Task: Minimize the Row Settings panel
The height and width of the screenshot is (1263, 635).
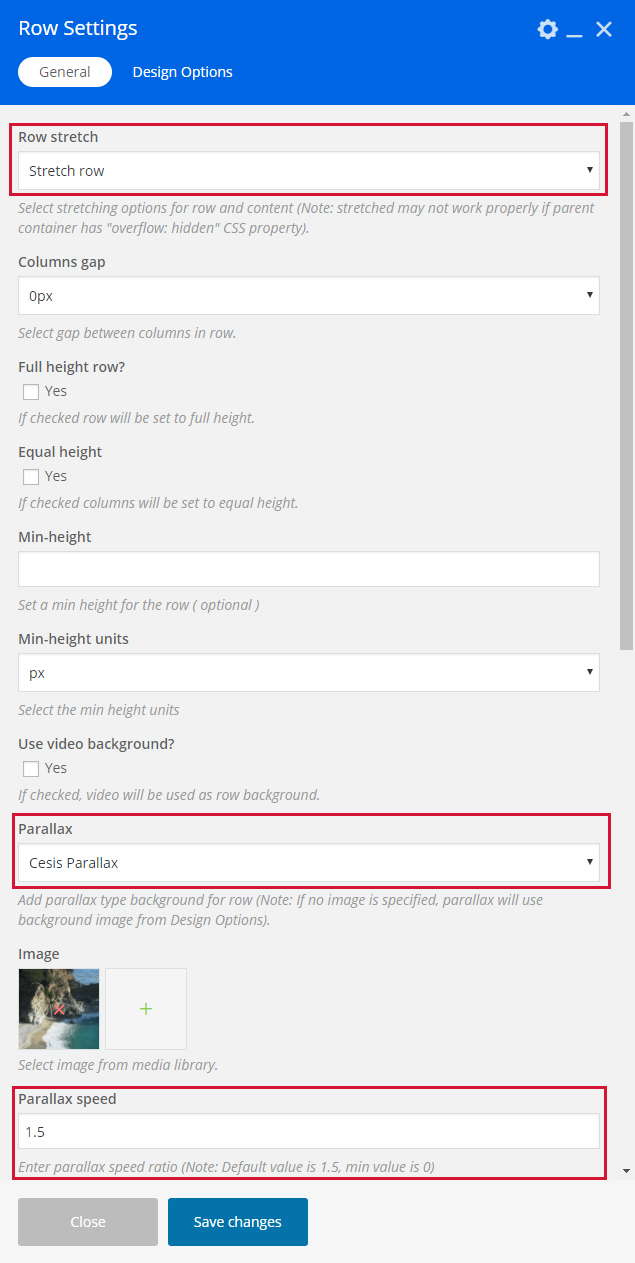Action: [x=574, y=31]
